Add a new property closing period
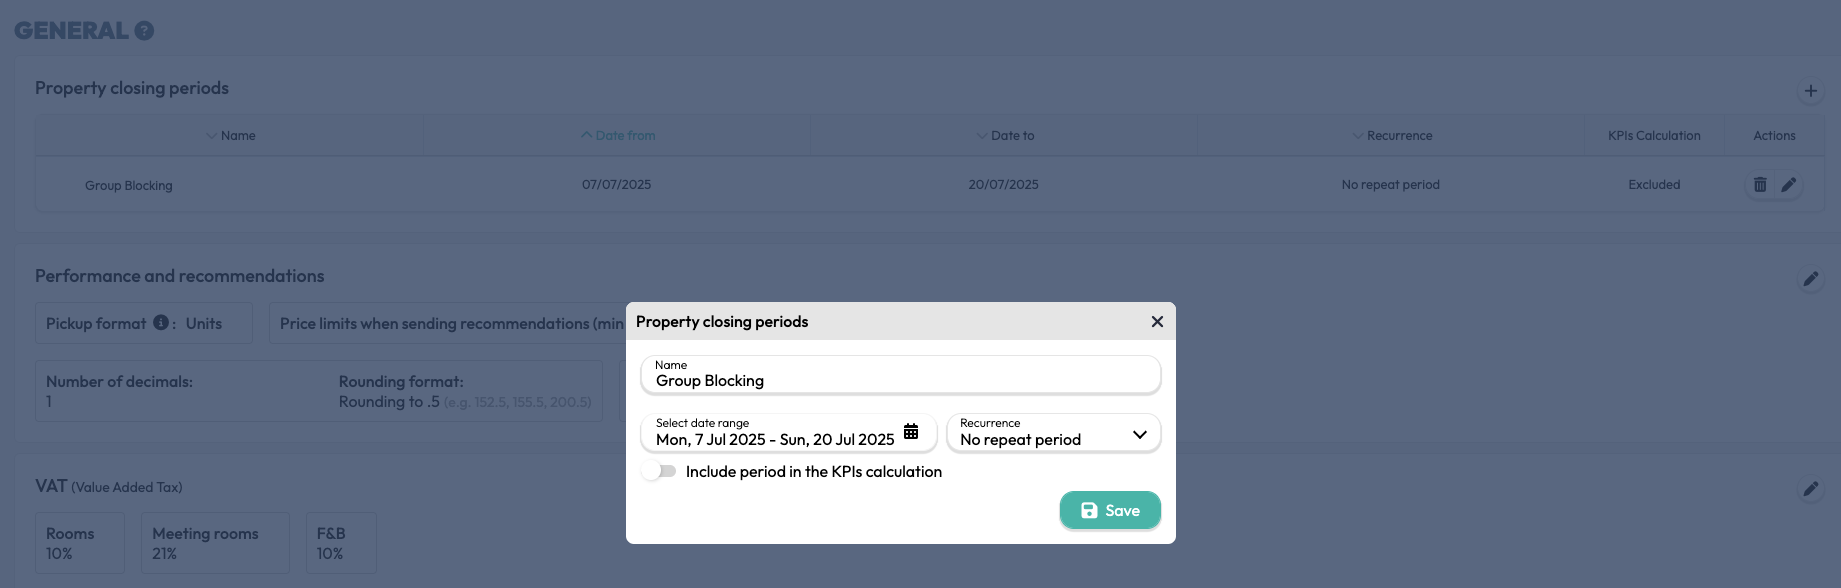The width and height of the screenshot is (1841, 588). (1810, 91)
